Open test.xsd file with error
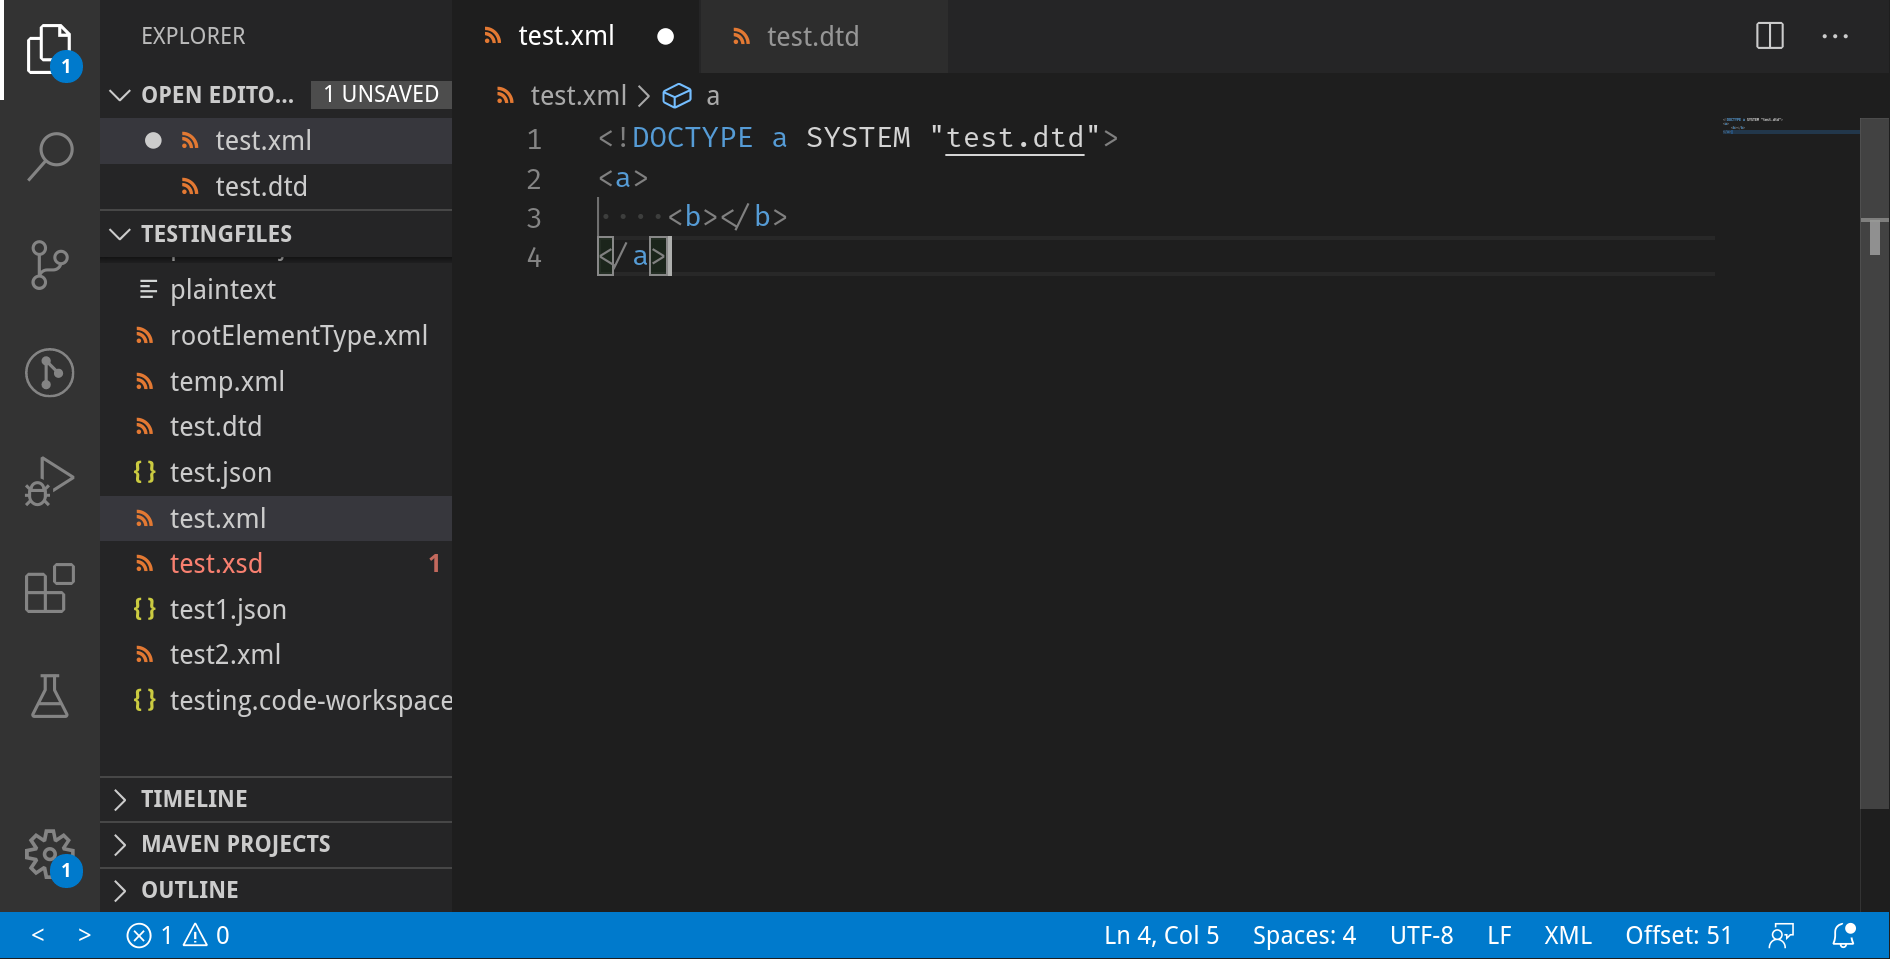This screenshot has width=1890, height=959. coord(276,564)
